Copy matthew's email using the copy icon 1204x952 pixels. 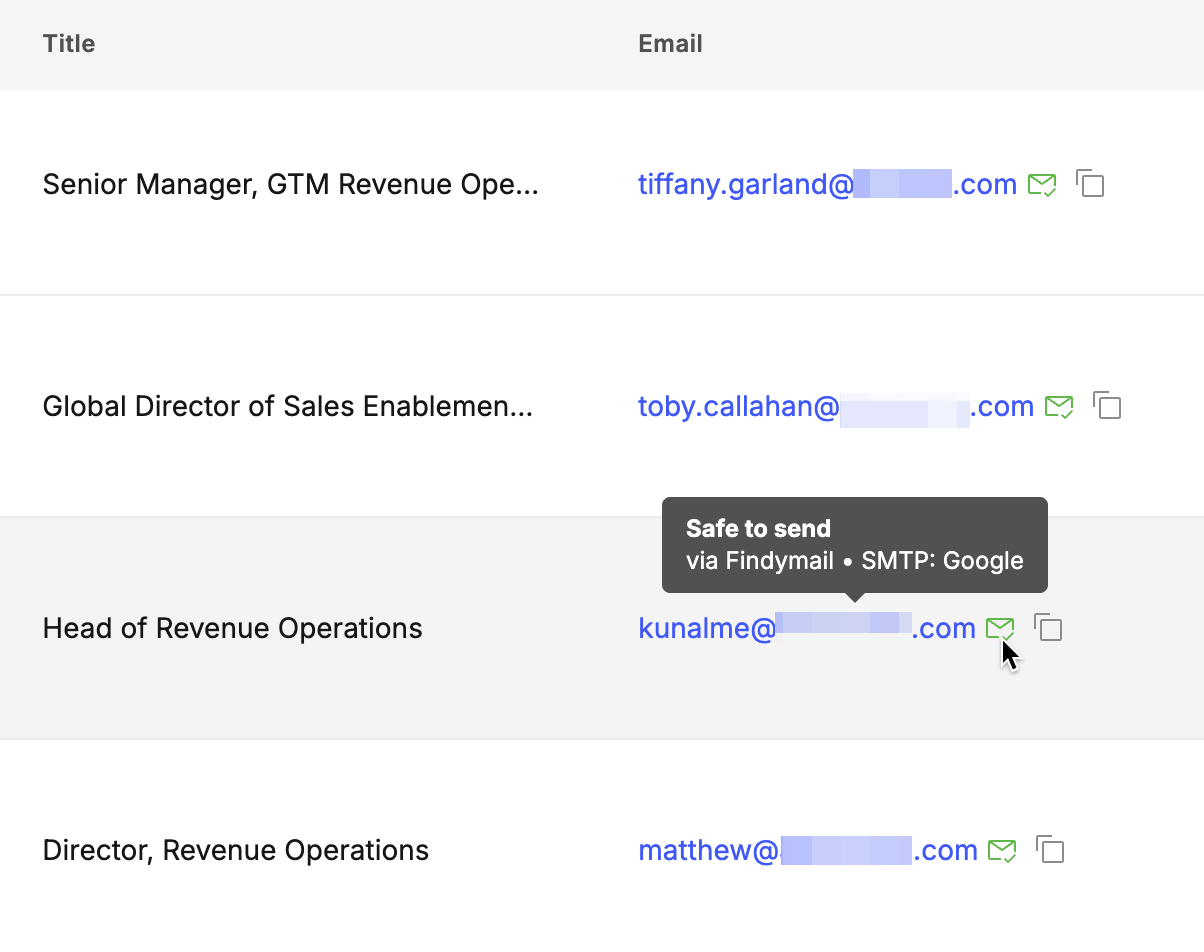1051,850
